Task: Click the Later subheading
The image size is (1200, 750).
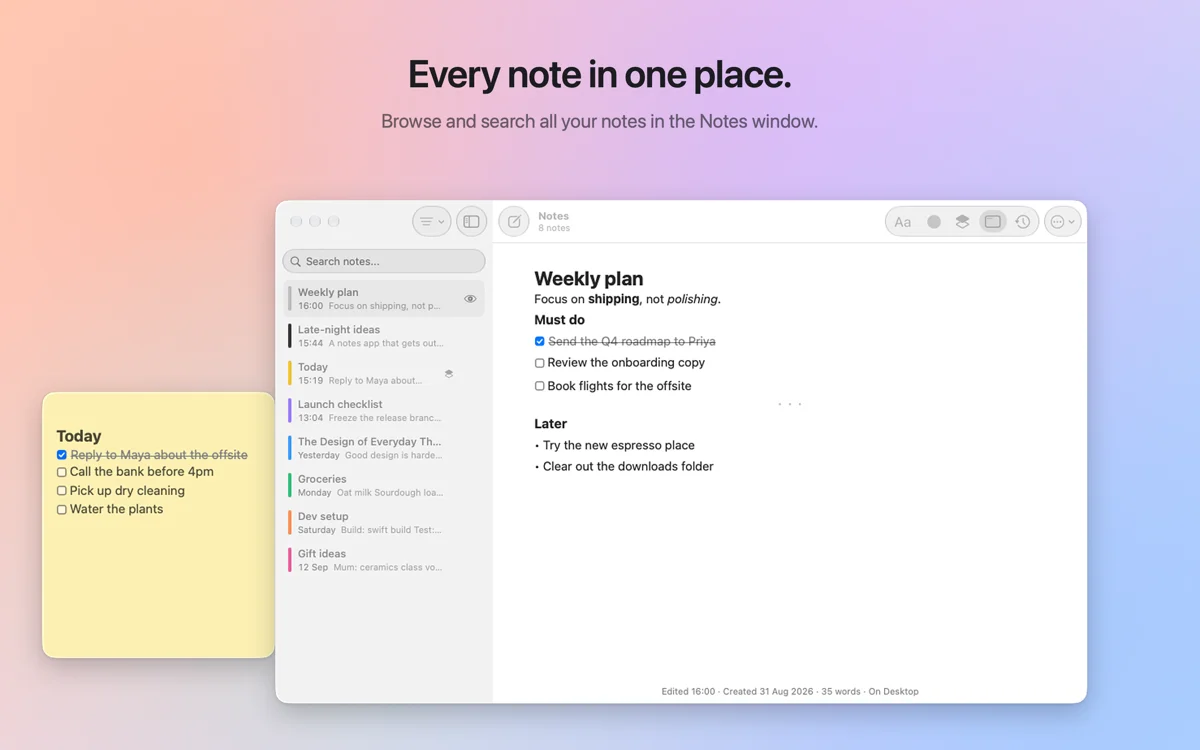Action: [551, 424]
